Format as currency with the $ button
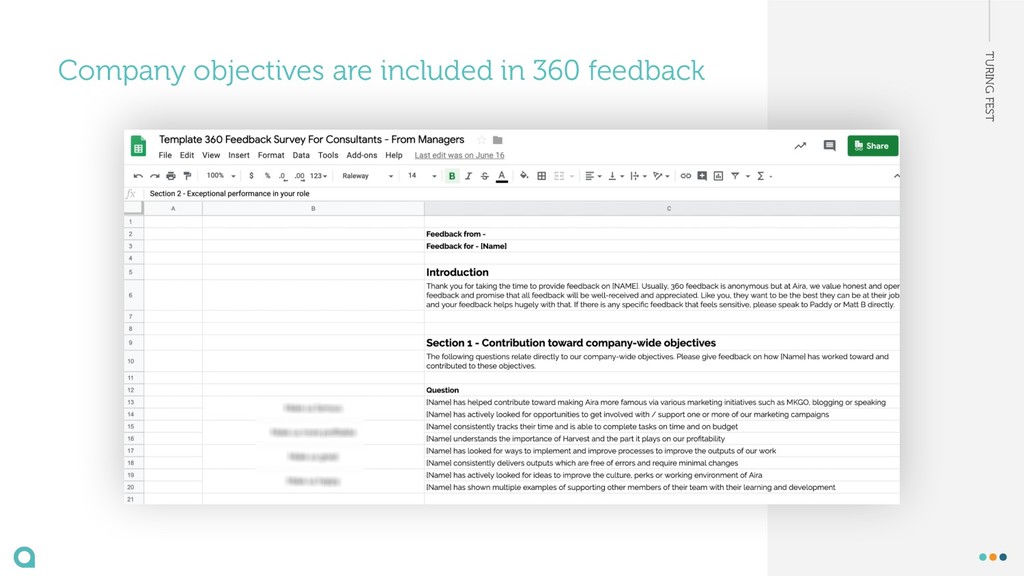This screenshot has width=1024, height=576. [x=251, y=176]
